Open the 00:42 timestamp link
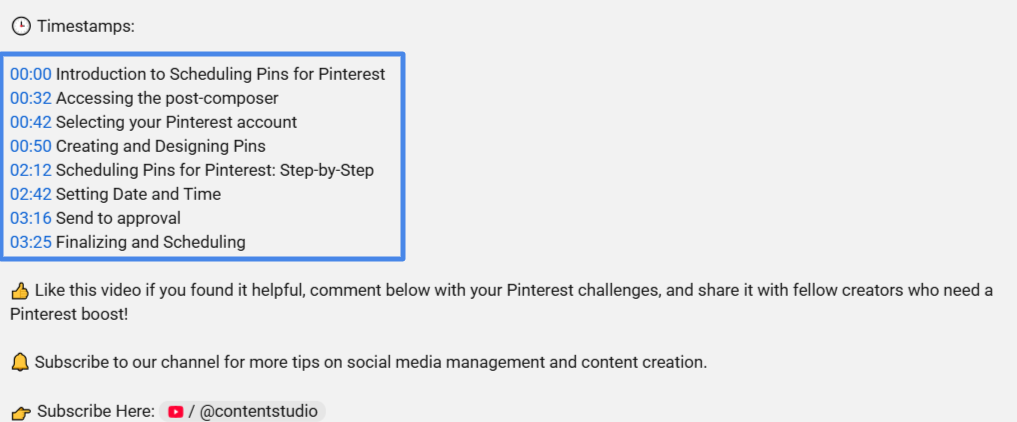This screenshot has width=1017, height=422. 30,123
